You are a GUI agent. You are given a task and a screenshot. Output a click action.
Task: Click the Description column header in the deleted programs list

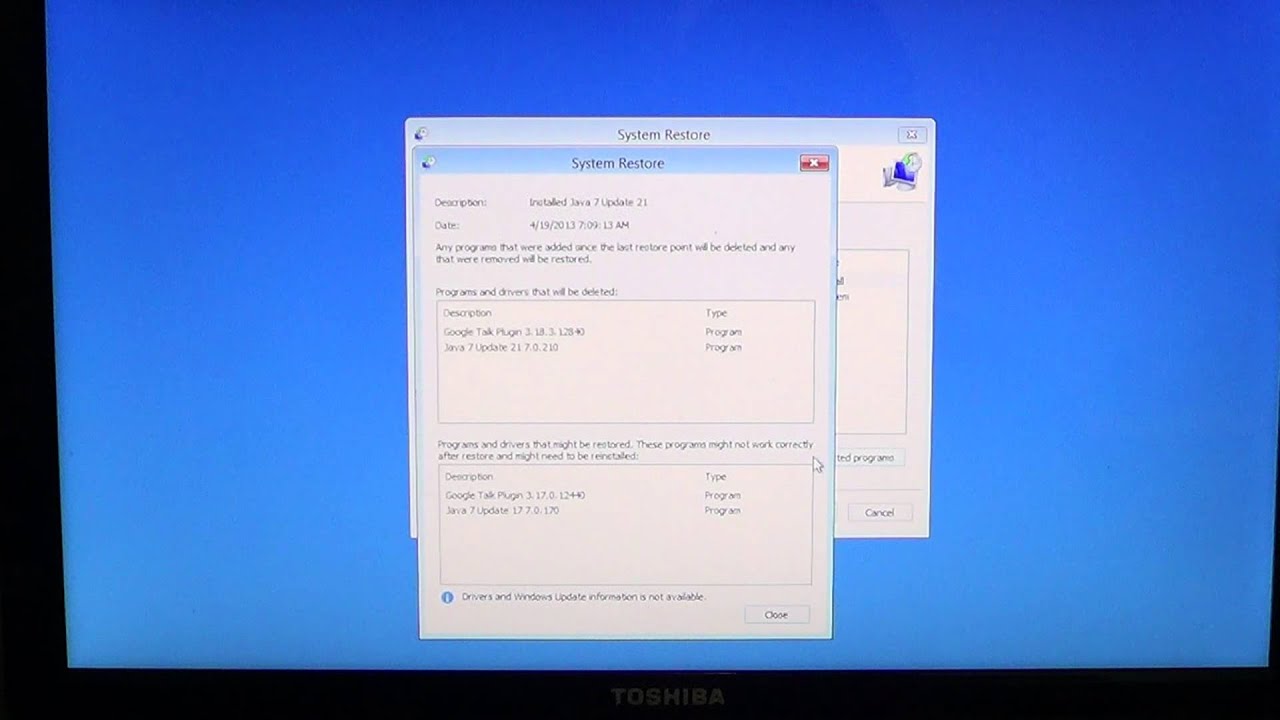point(467,313)
